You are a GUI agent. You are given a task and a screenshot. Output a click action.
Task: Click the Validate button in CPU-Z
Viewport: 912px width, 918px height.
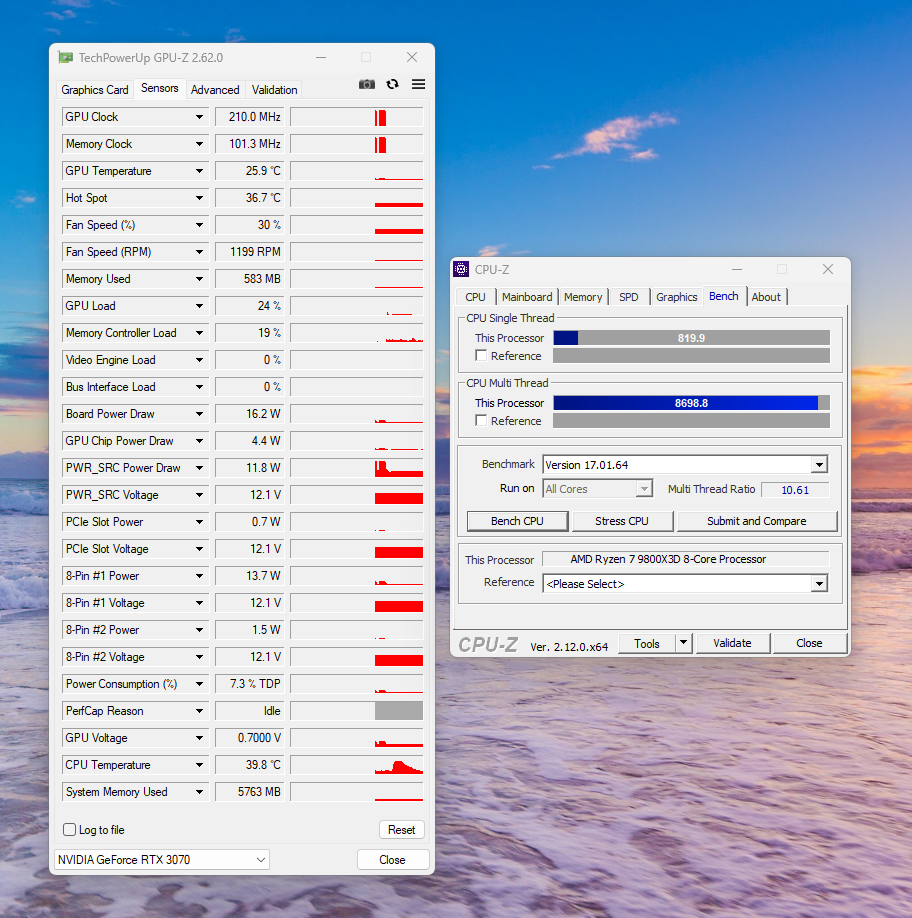[x=732, y=643]
